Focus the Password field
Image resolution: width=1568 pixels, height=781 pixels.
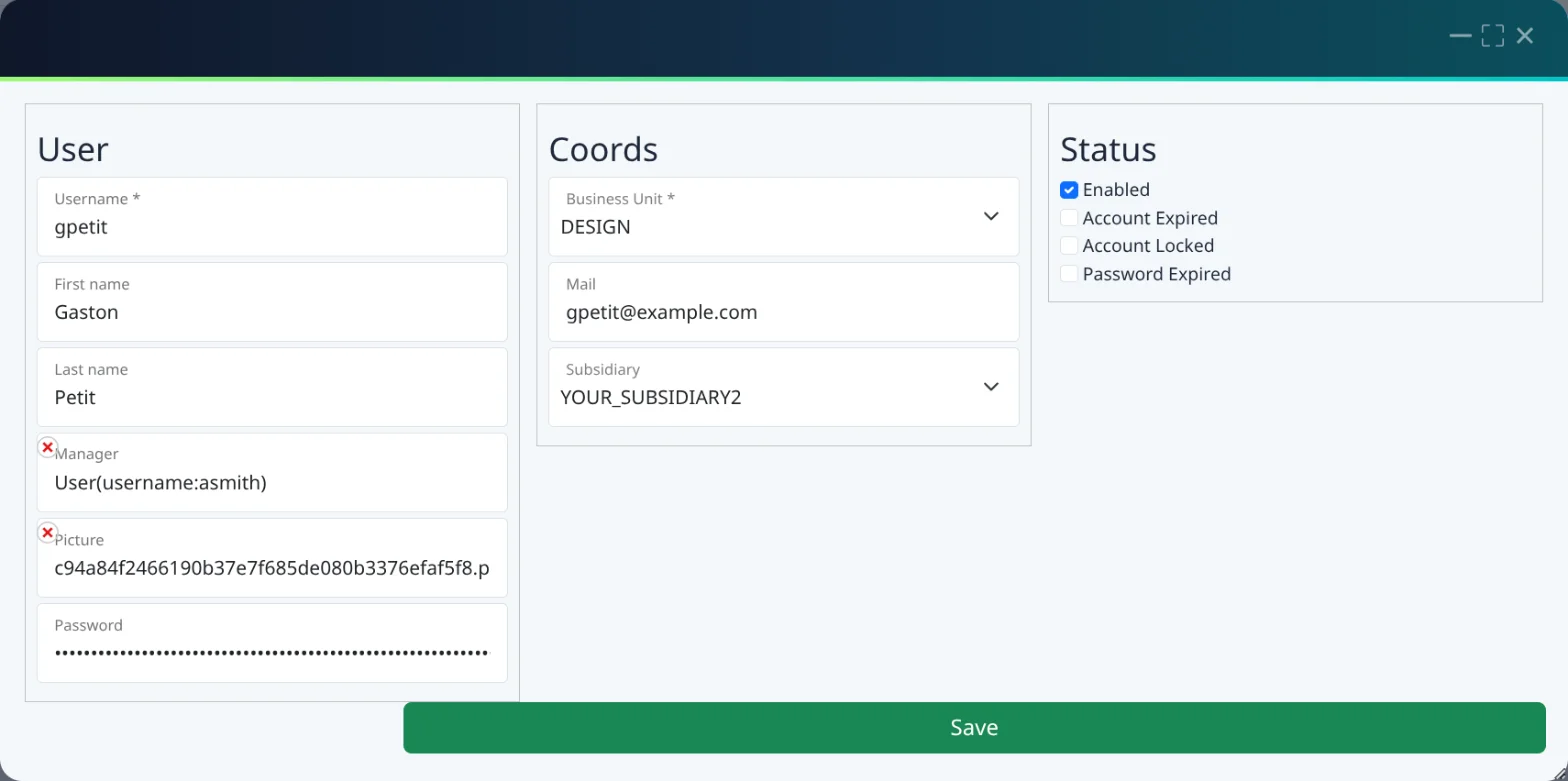coord(272,643)
